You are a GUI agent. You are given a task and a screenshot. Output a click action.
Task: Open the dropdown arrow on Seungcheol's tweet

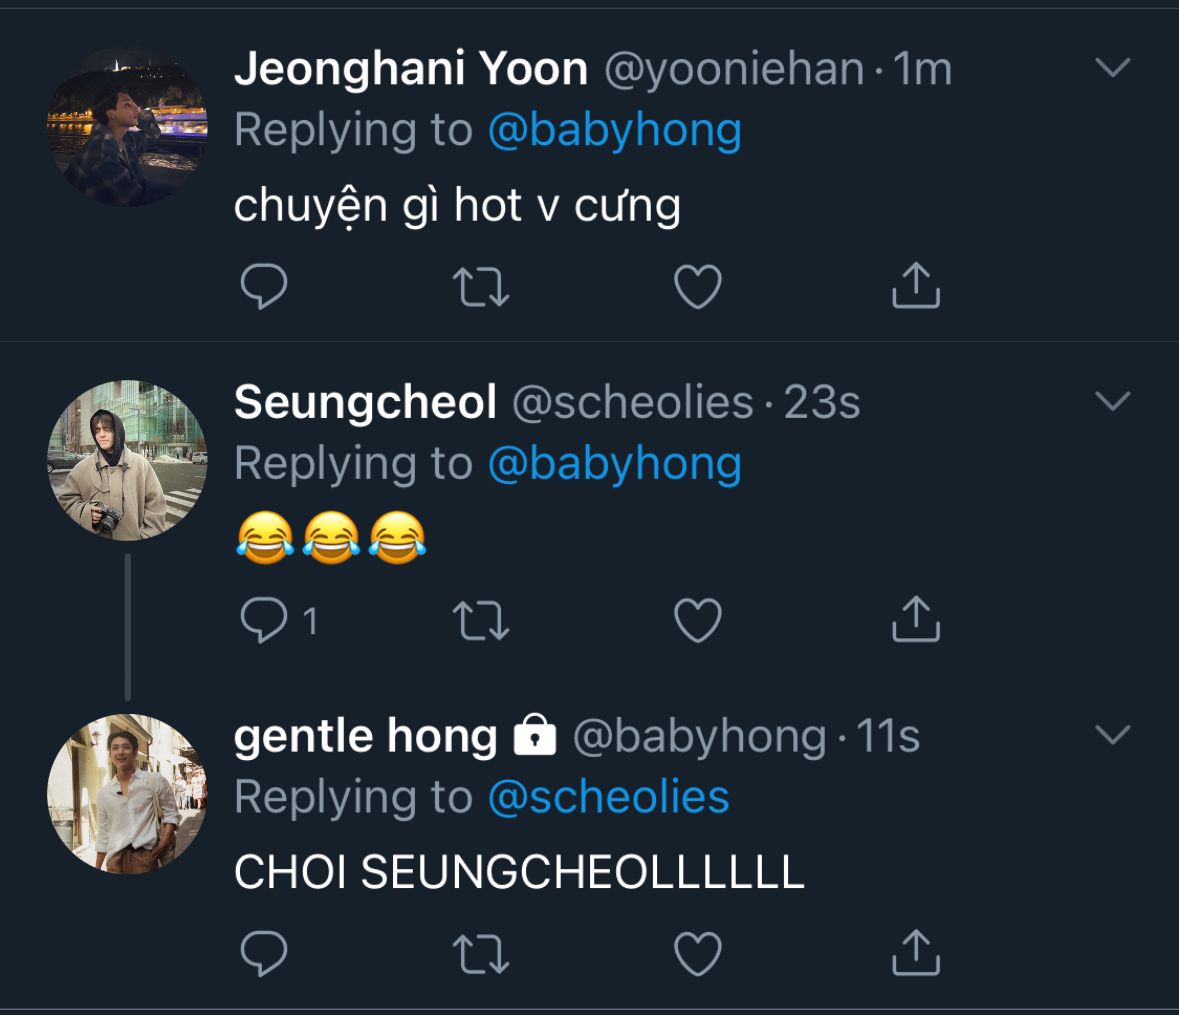click(1113, 401)
